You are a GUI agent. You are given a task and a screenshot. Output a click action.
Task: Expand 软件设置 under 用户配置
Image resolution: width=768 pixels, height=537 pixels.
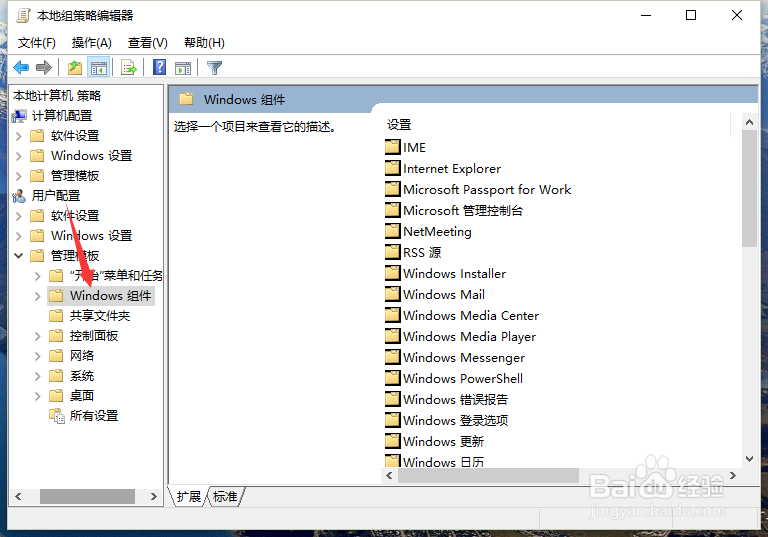coord(19,216)
